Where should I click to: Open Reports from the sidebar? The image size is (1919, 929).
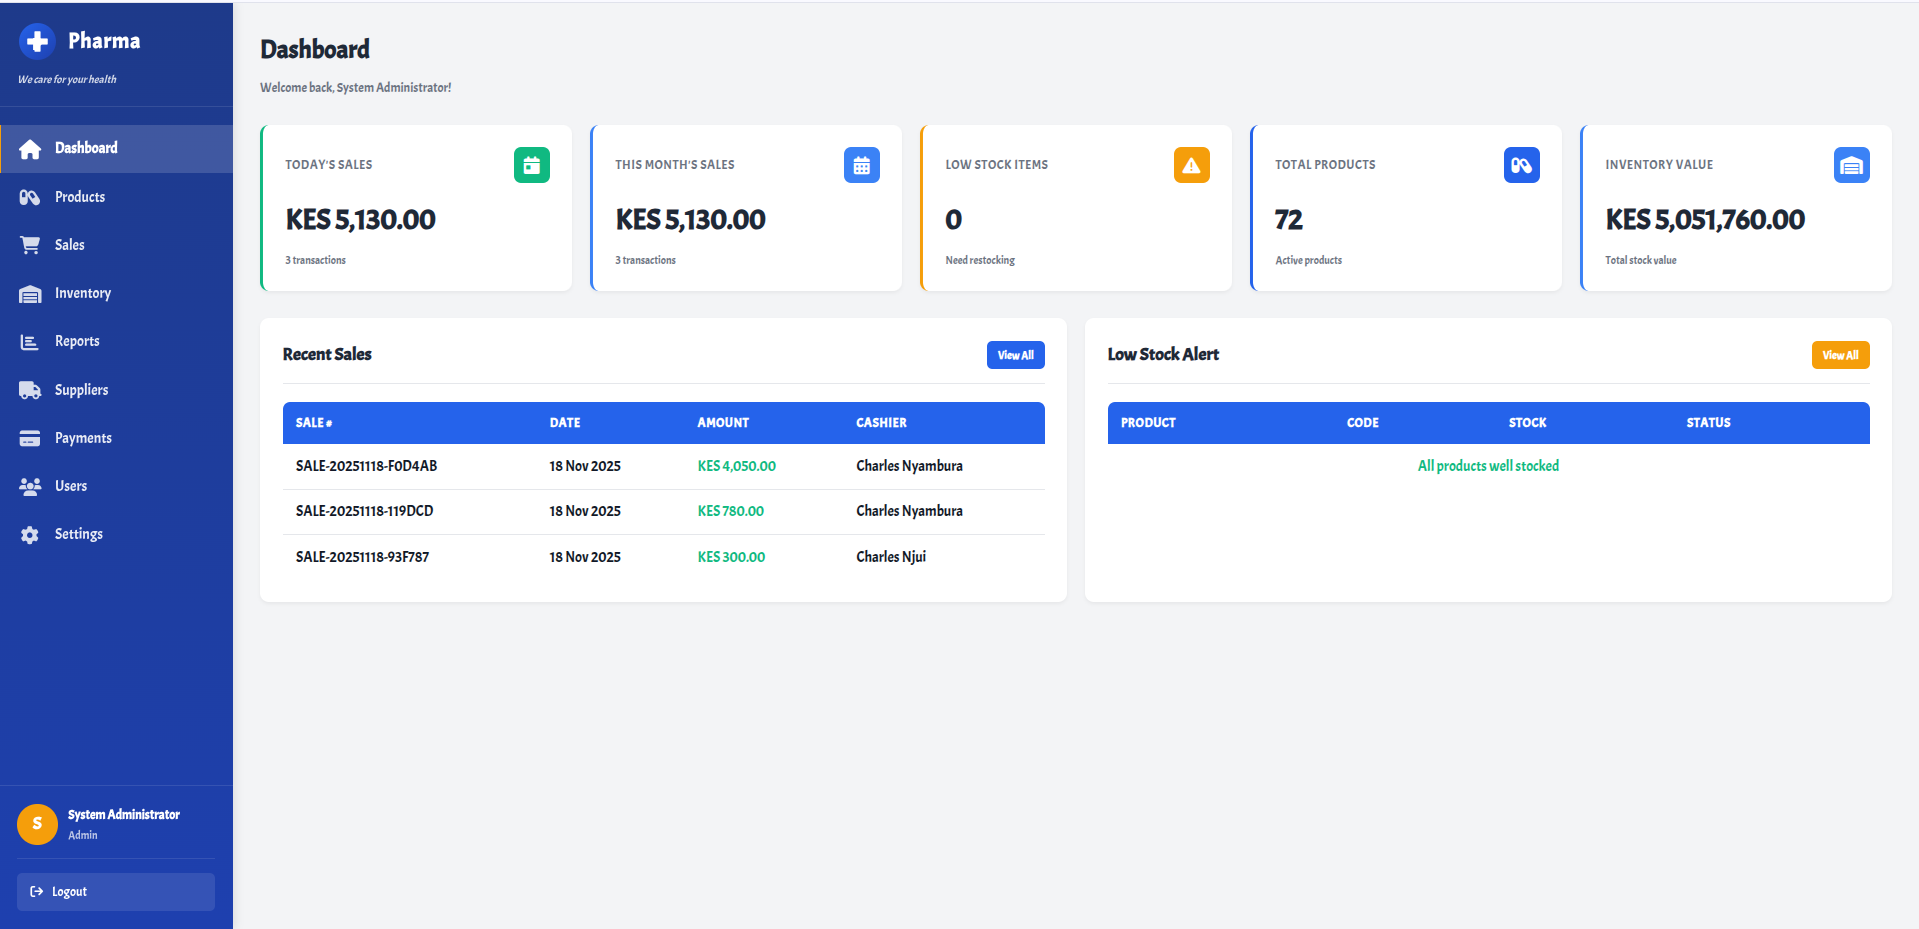point(77,341)
